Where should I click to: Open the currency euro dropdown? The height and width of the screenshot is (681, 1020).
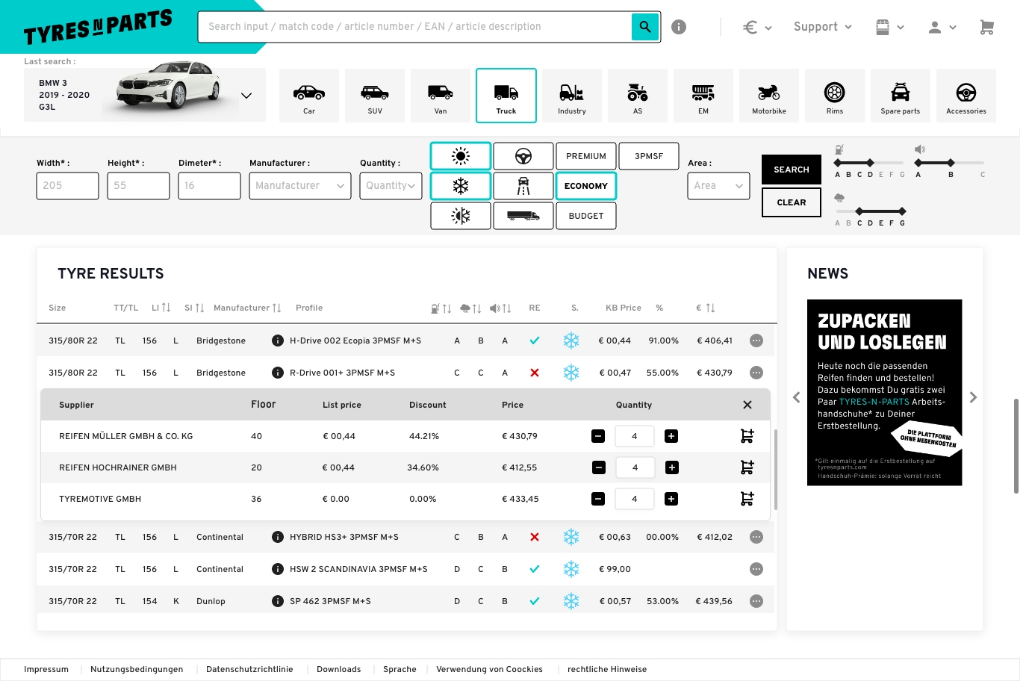[x=758, y=27]
